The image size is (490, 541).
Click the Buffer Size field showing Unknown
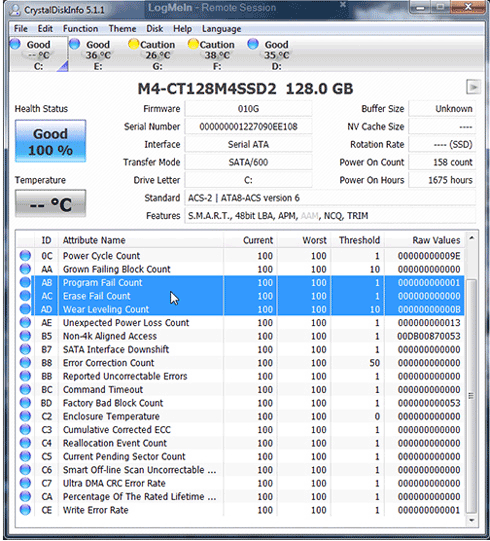[442, 109]
